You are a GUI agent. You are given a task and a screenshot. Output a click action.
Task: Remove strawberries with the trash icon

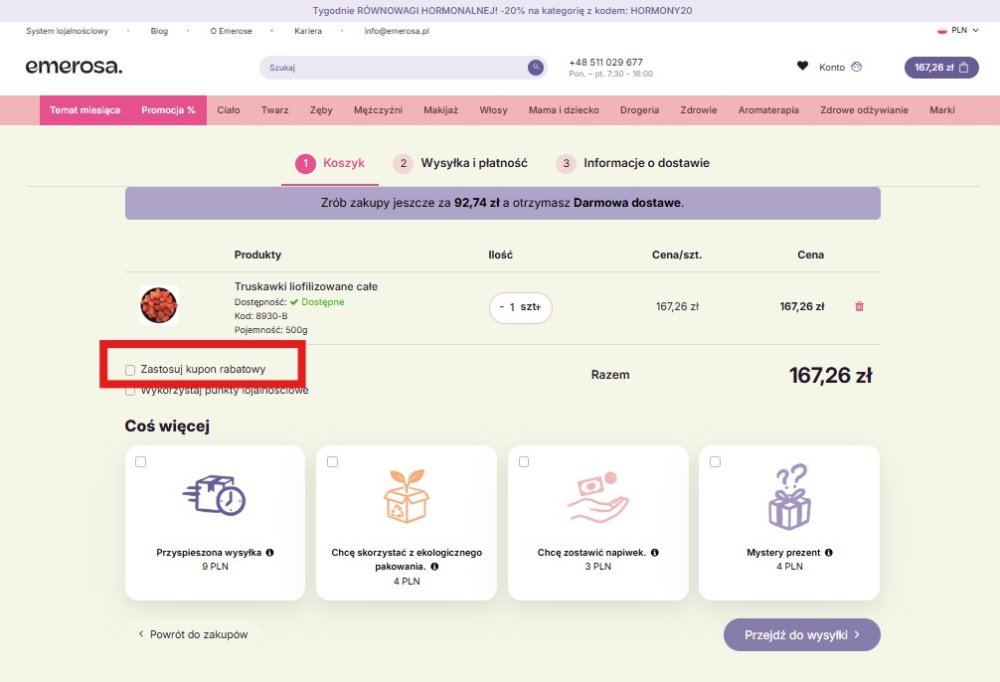[x=859, y=307]
